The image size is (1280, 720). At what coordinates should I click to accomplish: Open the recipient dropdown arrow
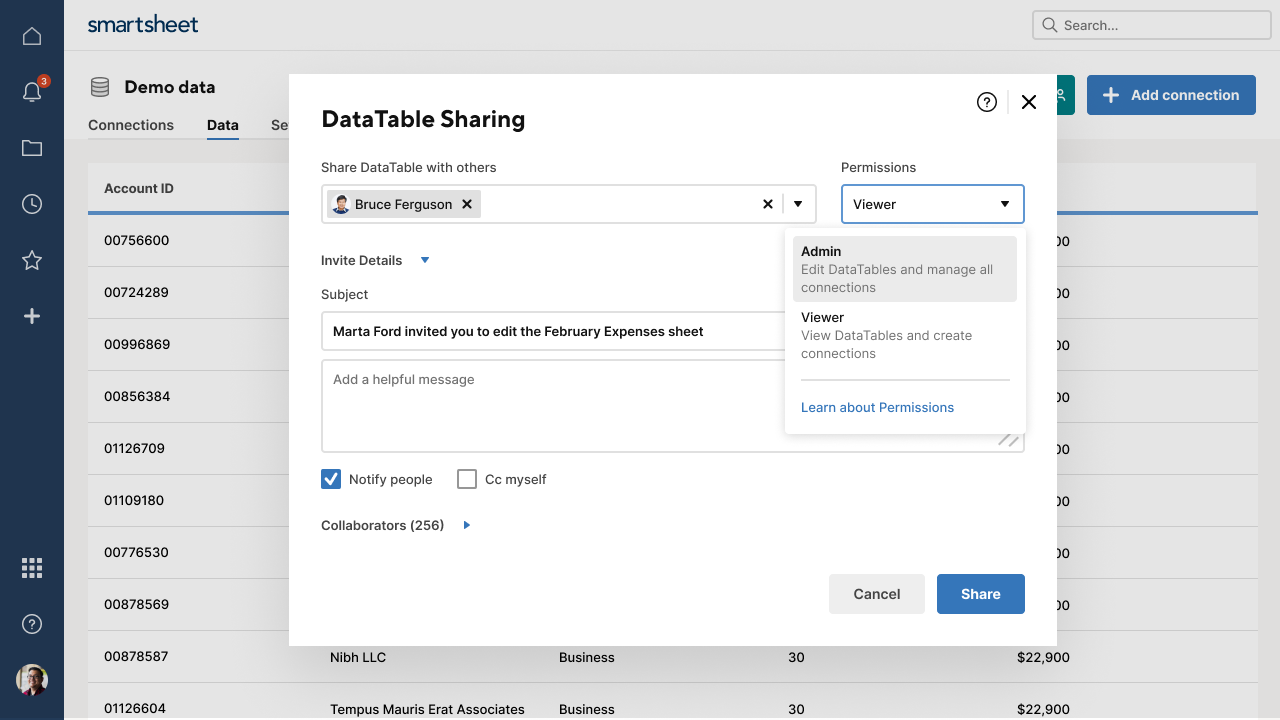click(798, 203)
